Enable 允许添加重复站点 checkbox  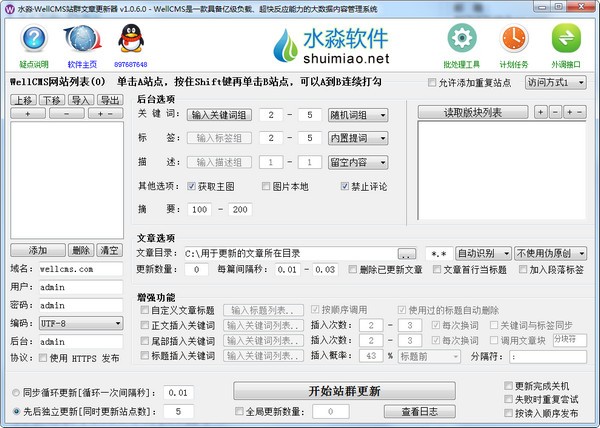(x=432, y=82)
